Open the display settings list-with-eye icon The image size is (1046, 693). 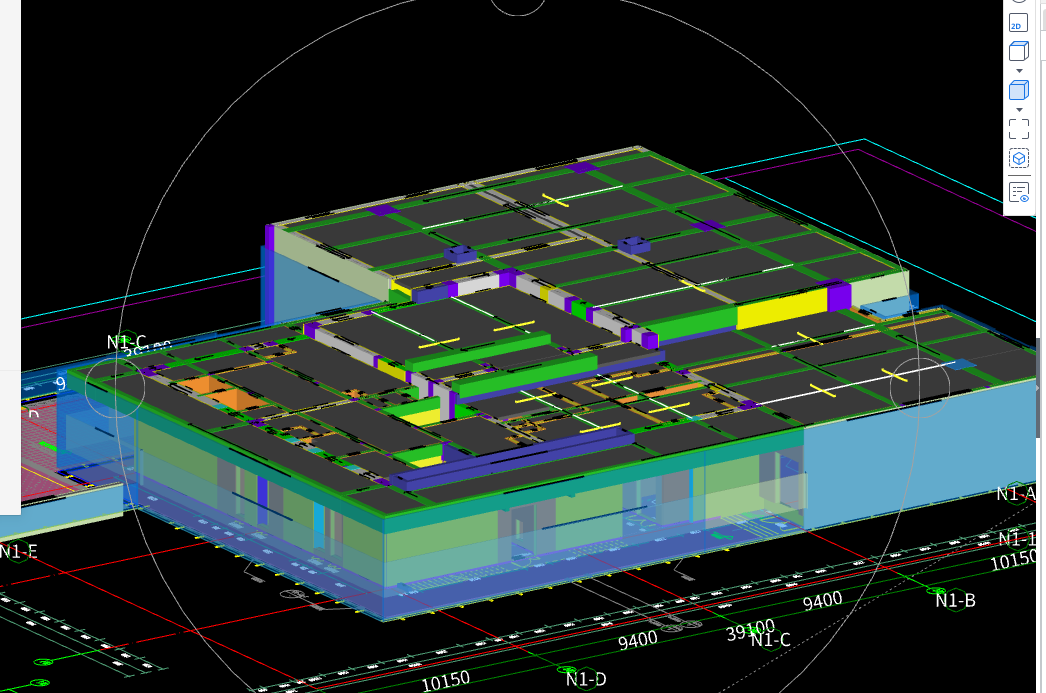pos(1019,192)
